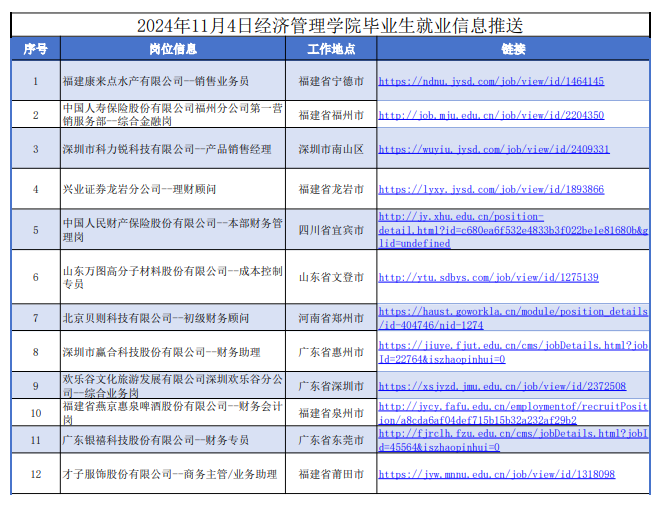663x508 pixels.
Task: Click the 序号 header cell
Action: 36,49
